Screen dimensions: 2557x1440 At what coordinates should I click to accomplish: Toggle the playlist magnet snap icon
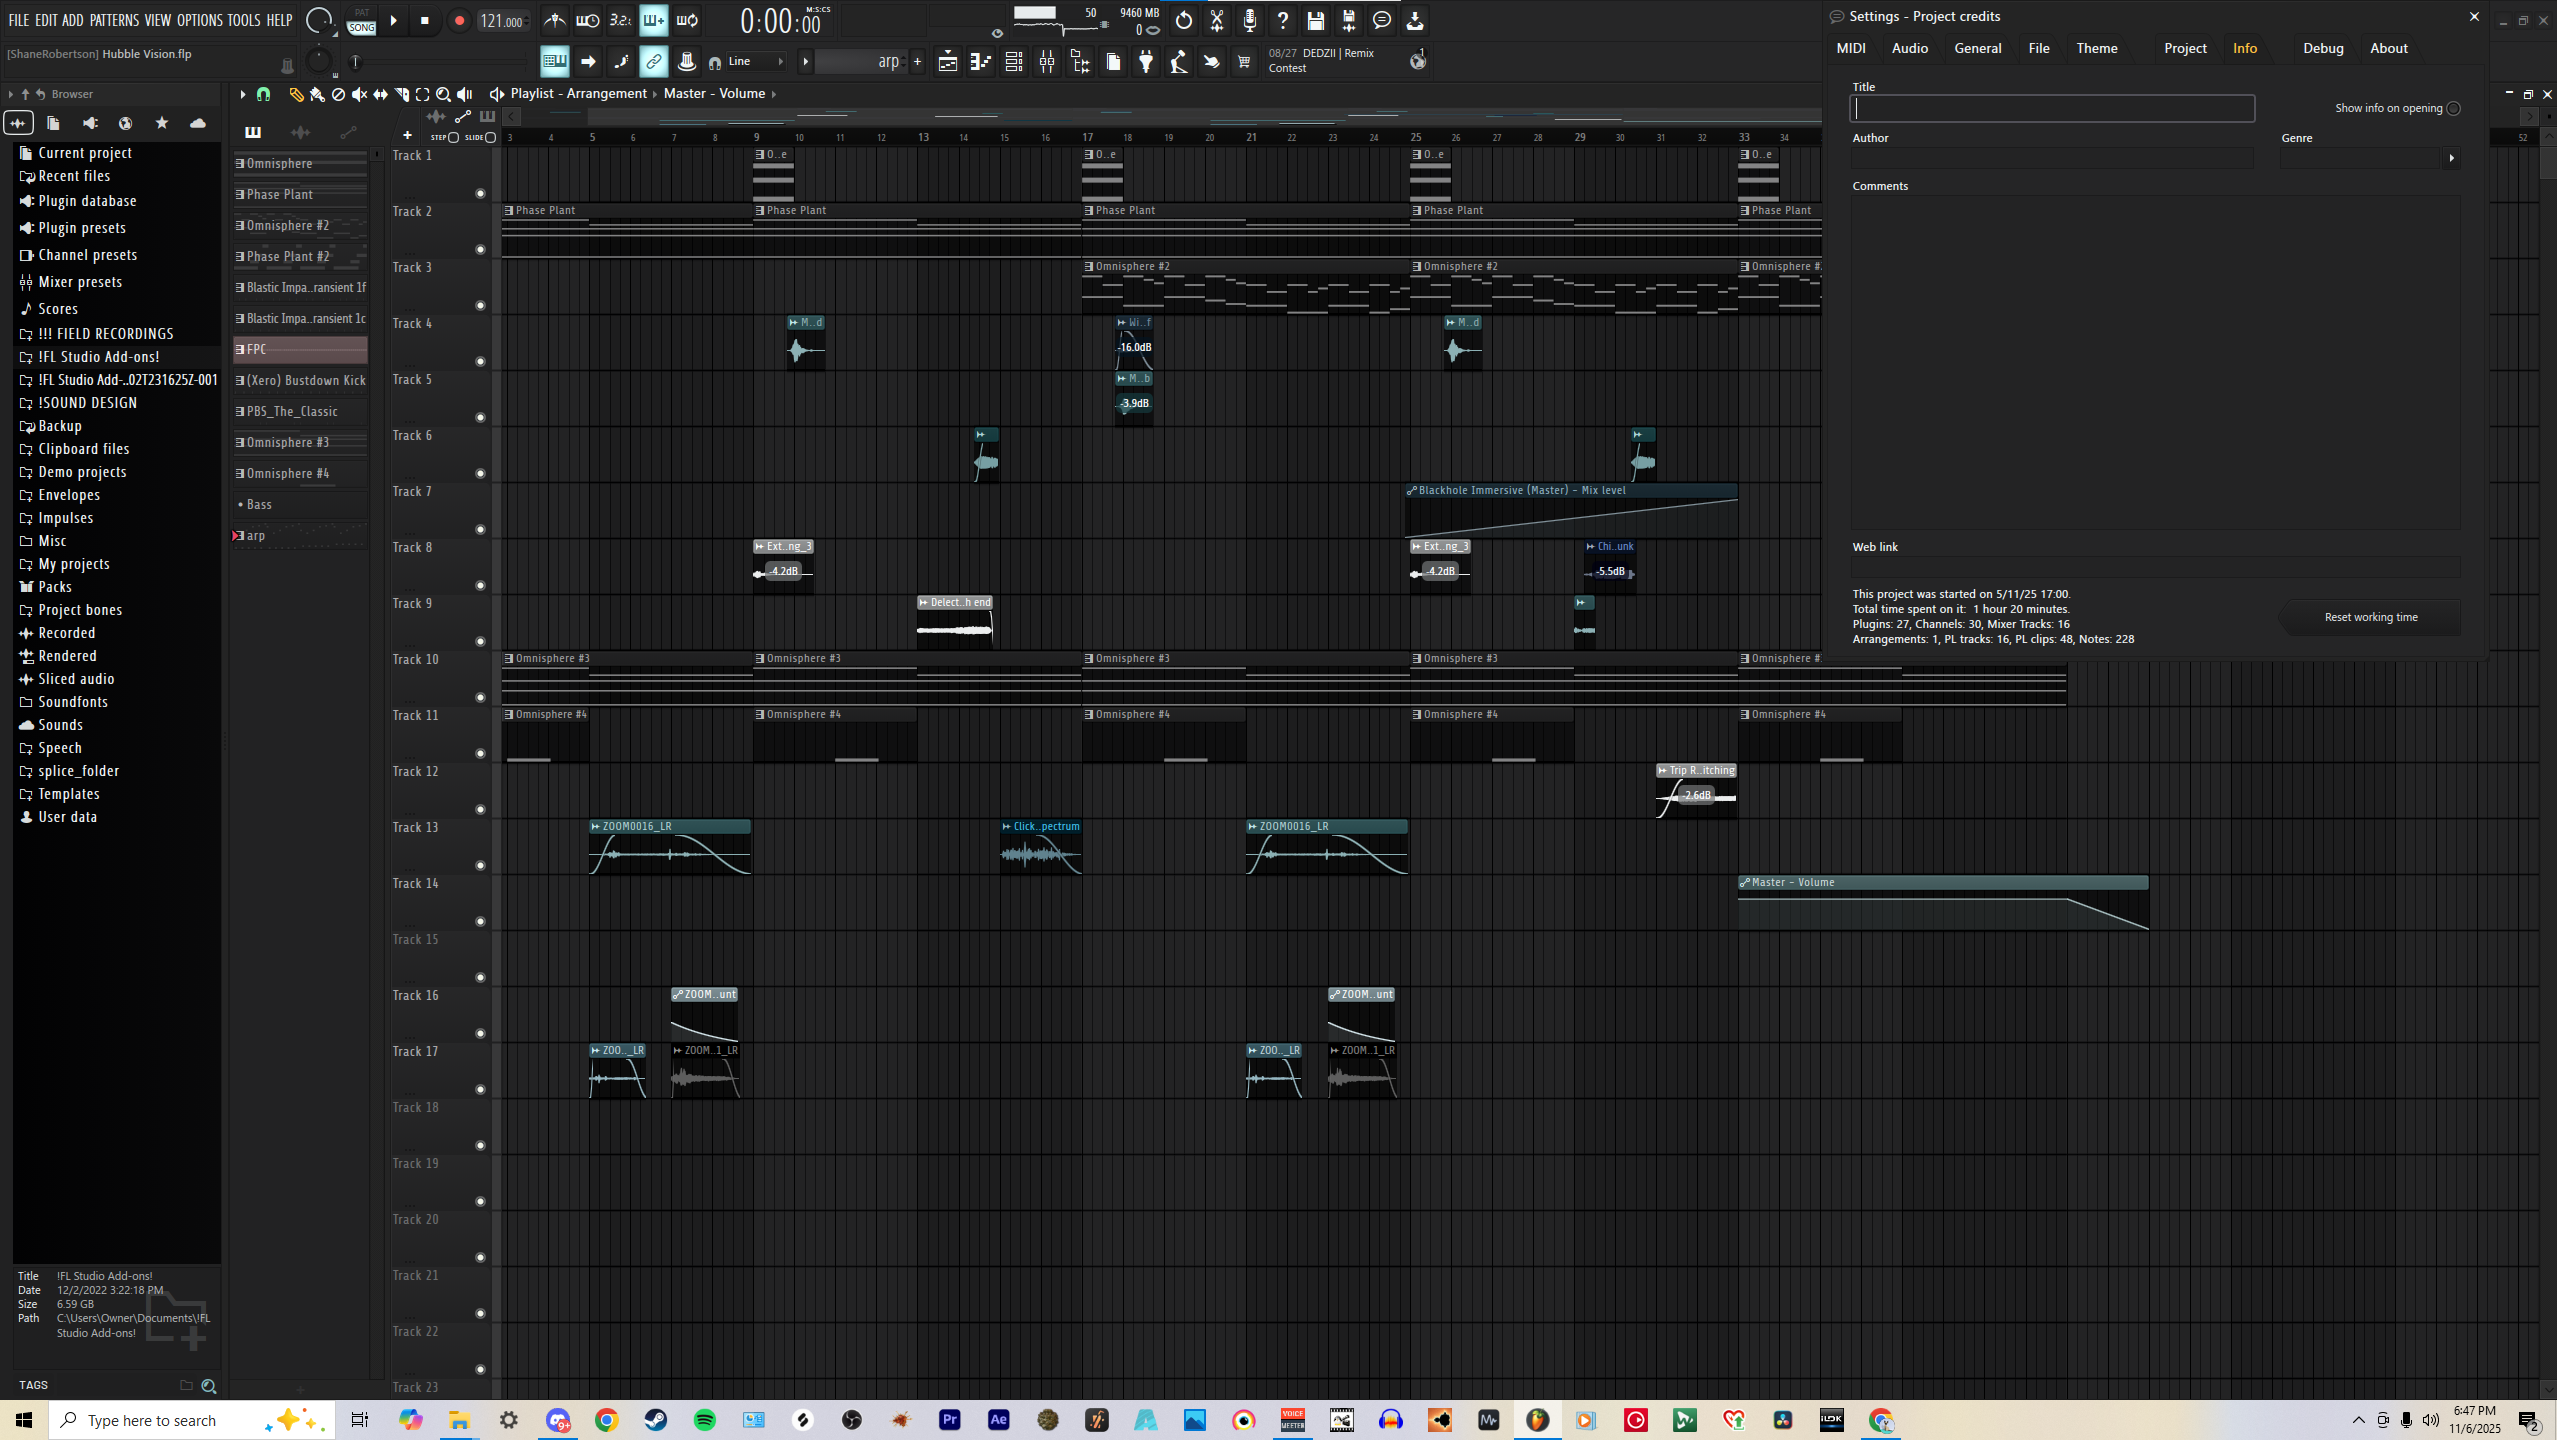tap(263, 94)
